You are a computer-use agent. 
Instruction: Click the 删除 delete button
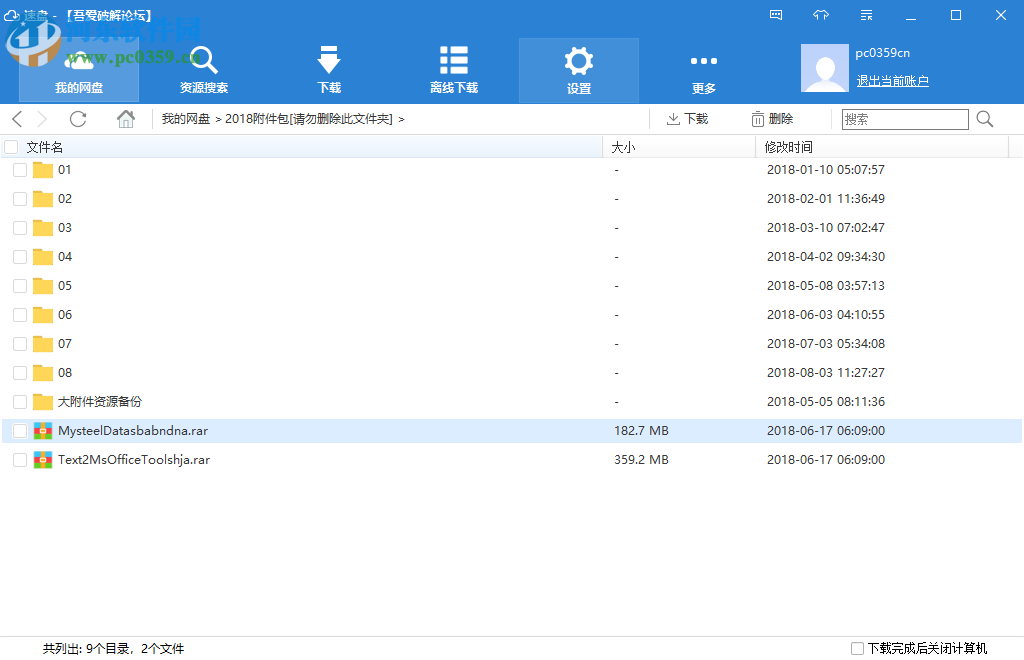(772, 119)
